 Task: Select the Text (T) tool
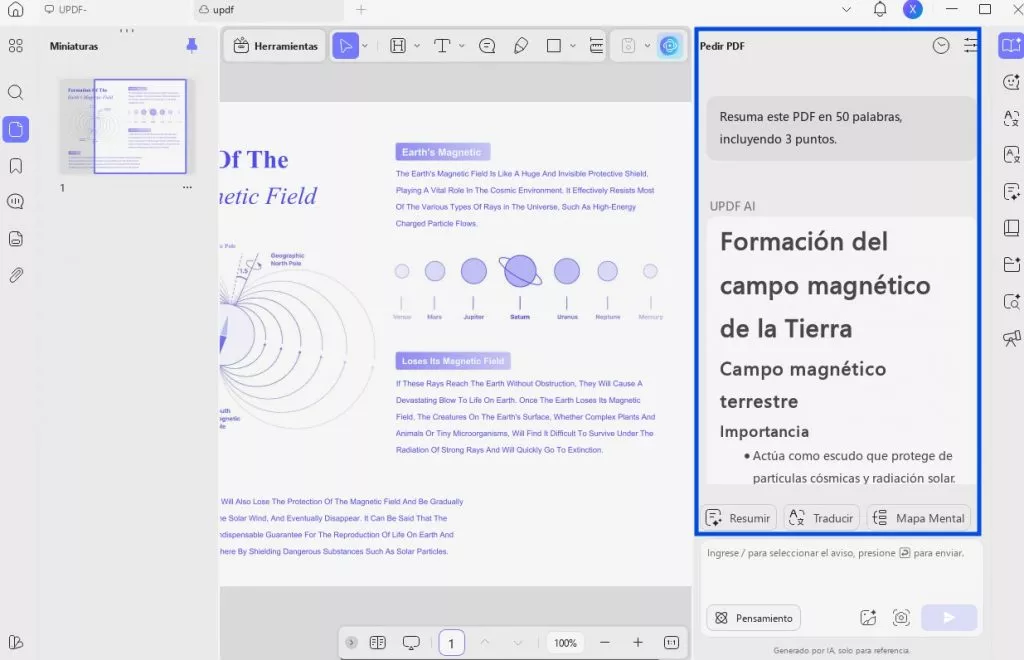pos(442,46)
